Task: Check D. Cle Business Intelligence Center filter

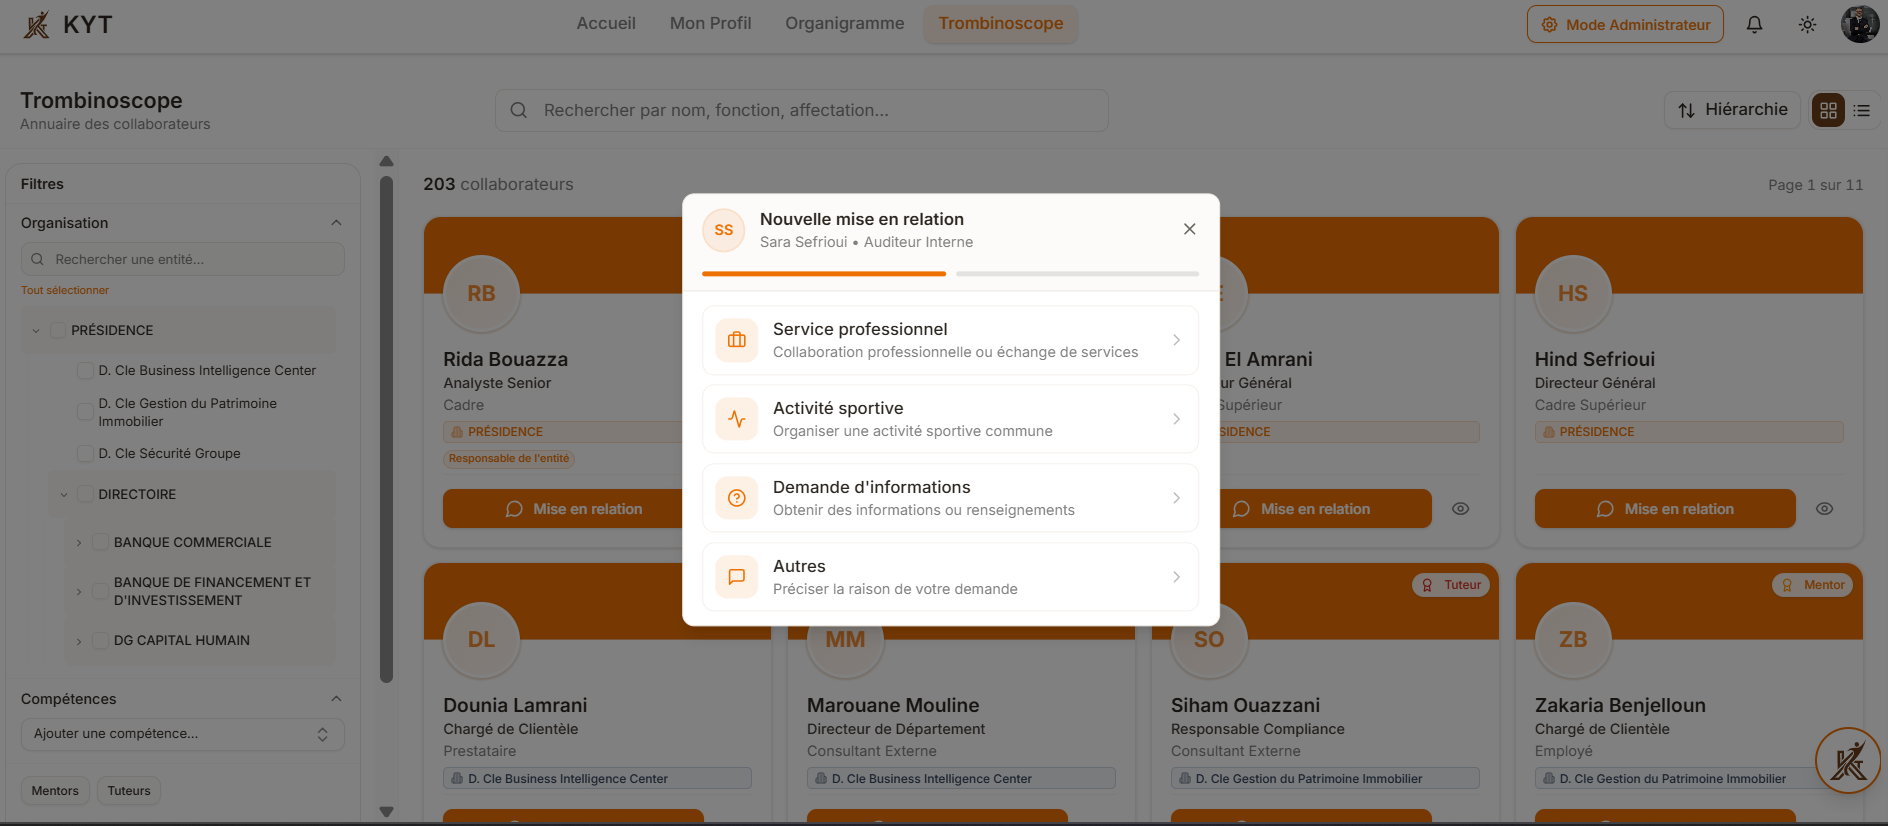Action: coord(85,370)
